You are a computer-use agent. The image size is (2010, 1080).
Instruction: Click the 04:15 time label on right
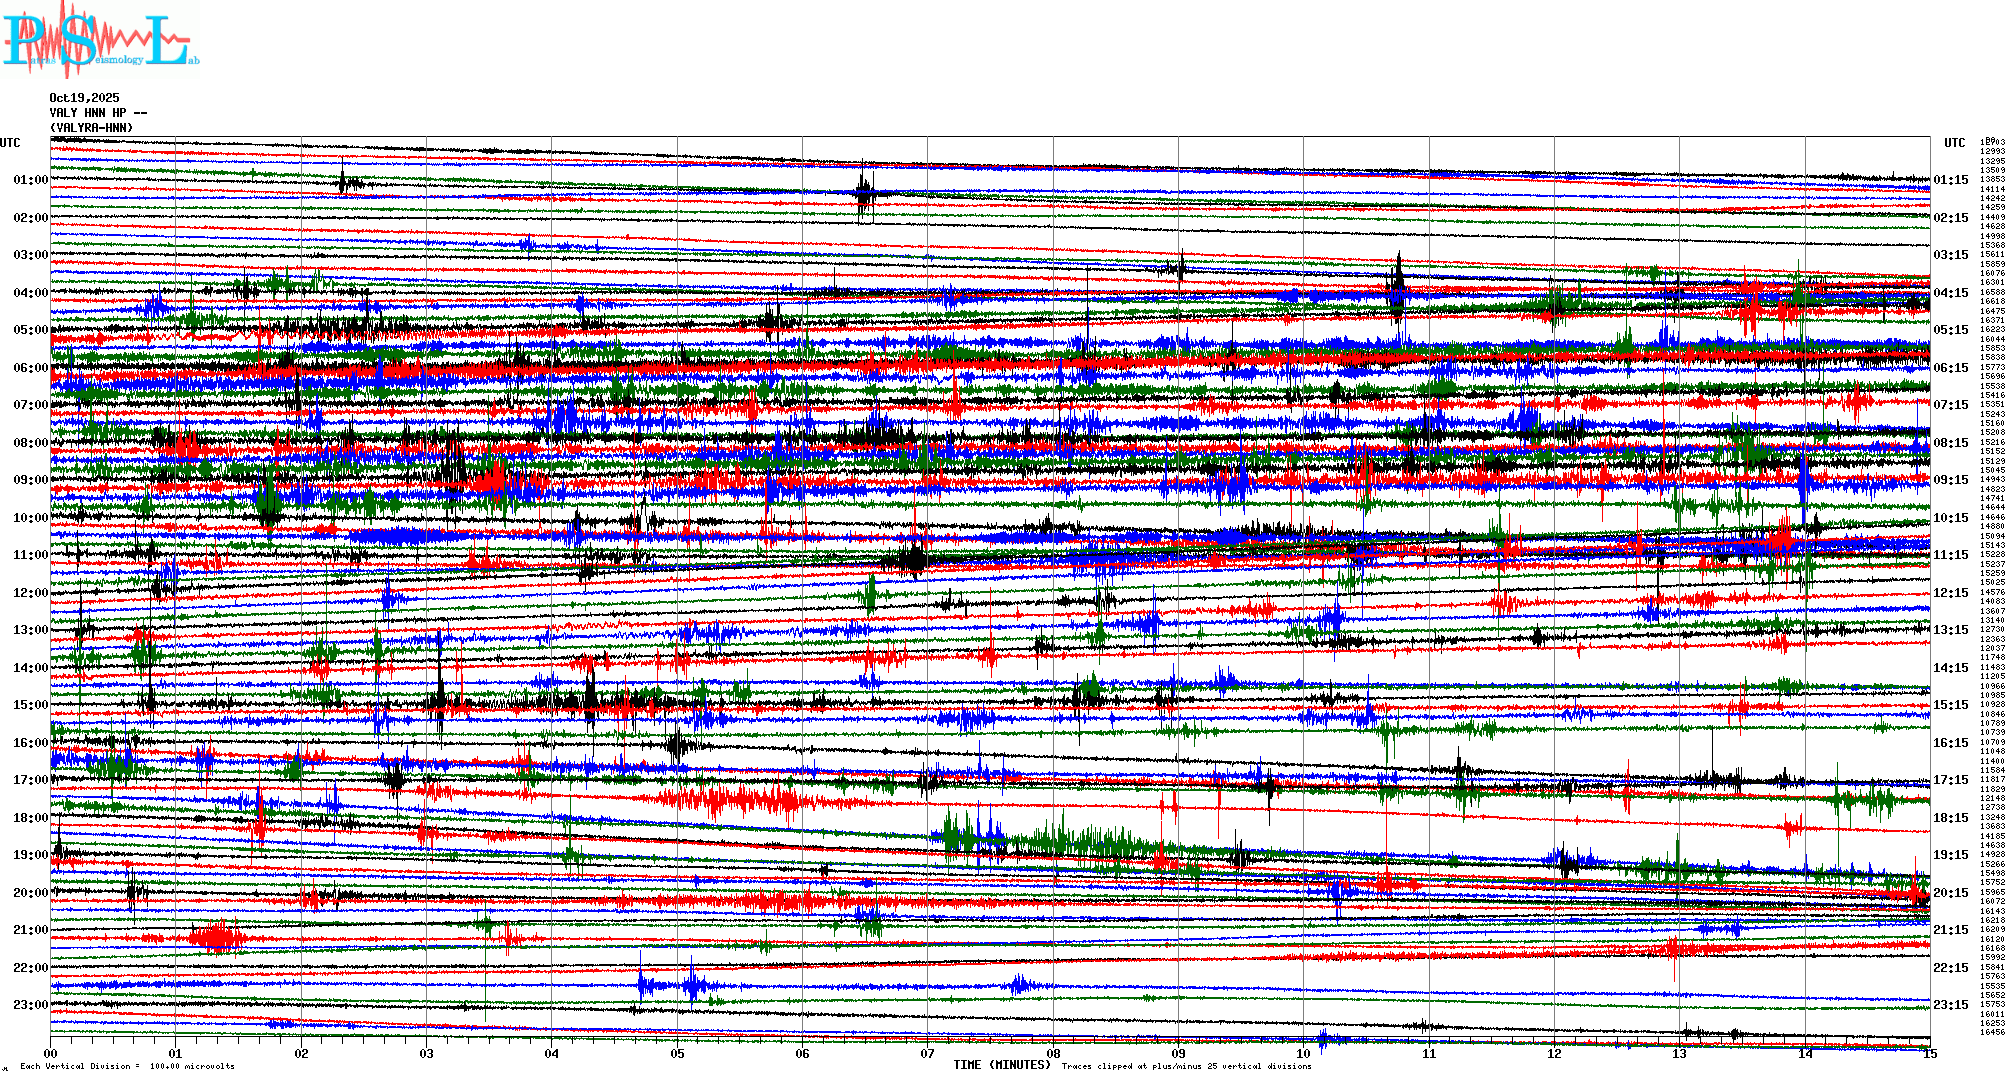click(x=1950, y=293)
